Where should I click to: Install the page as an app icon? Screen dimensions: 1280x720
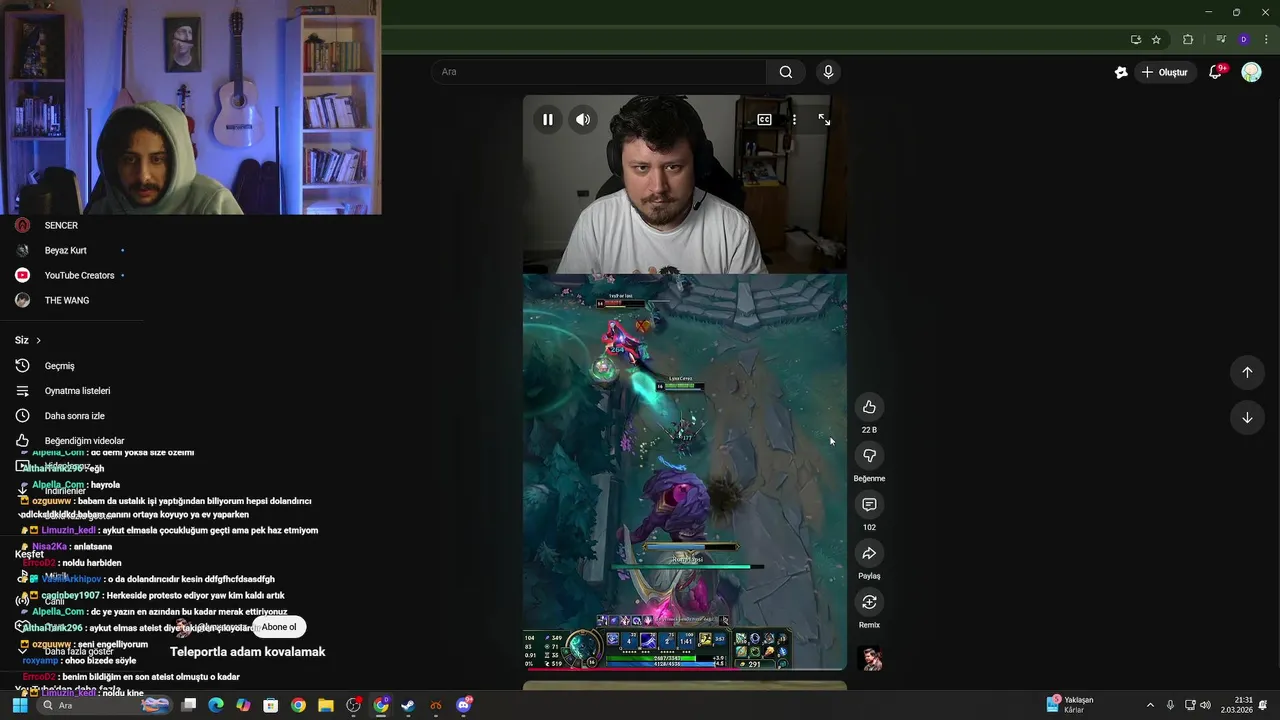click(1135, 40)
